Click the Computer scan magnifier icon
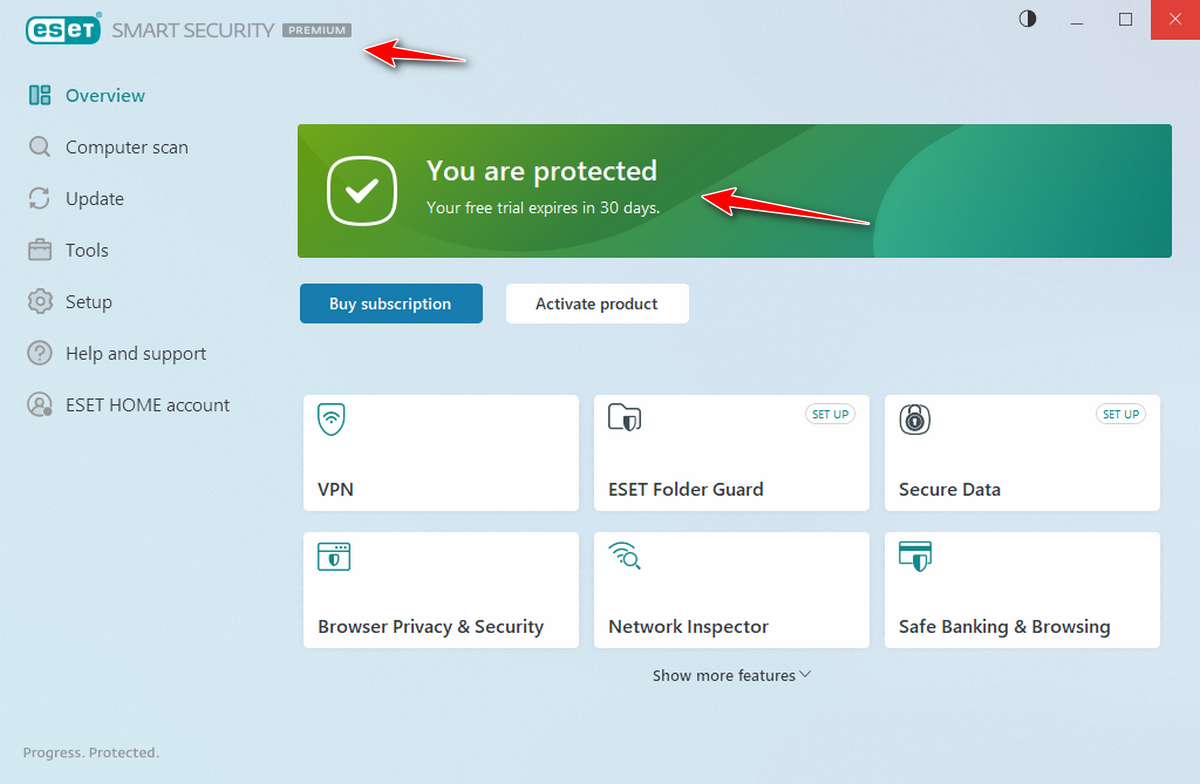This screenshot has height=784, width=1200. click(40, 148)
